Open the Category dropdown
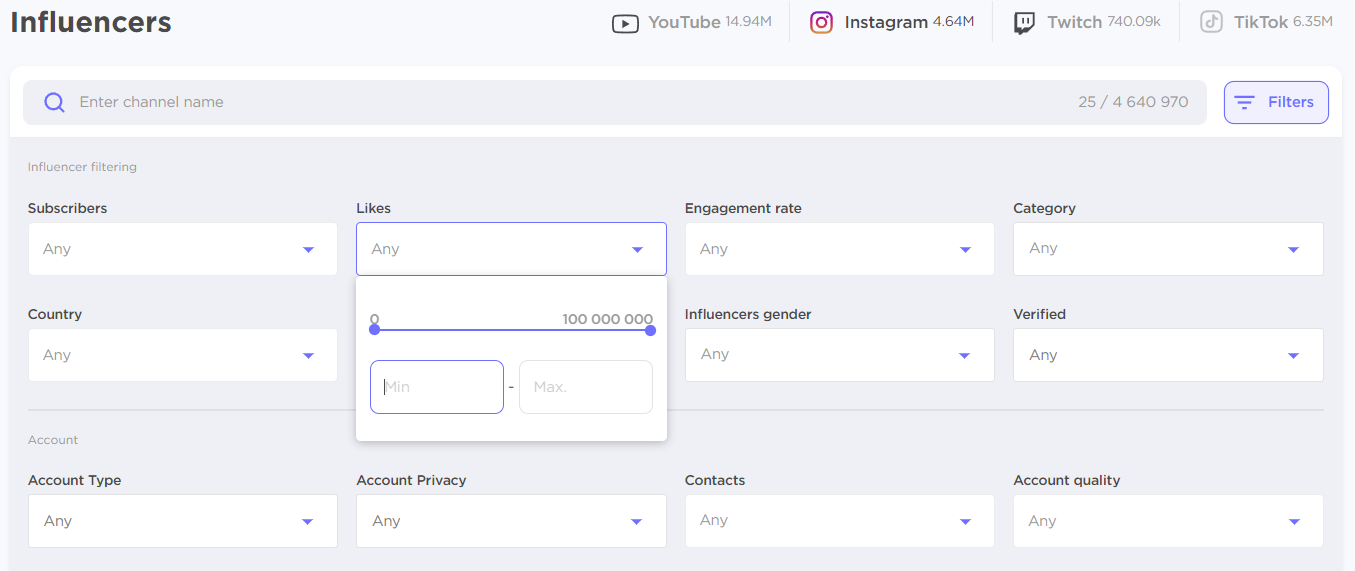Viewport: 1355px width, 571px height. pyautogui.click(x=1167, y=249)
